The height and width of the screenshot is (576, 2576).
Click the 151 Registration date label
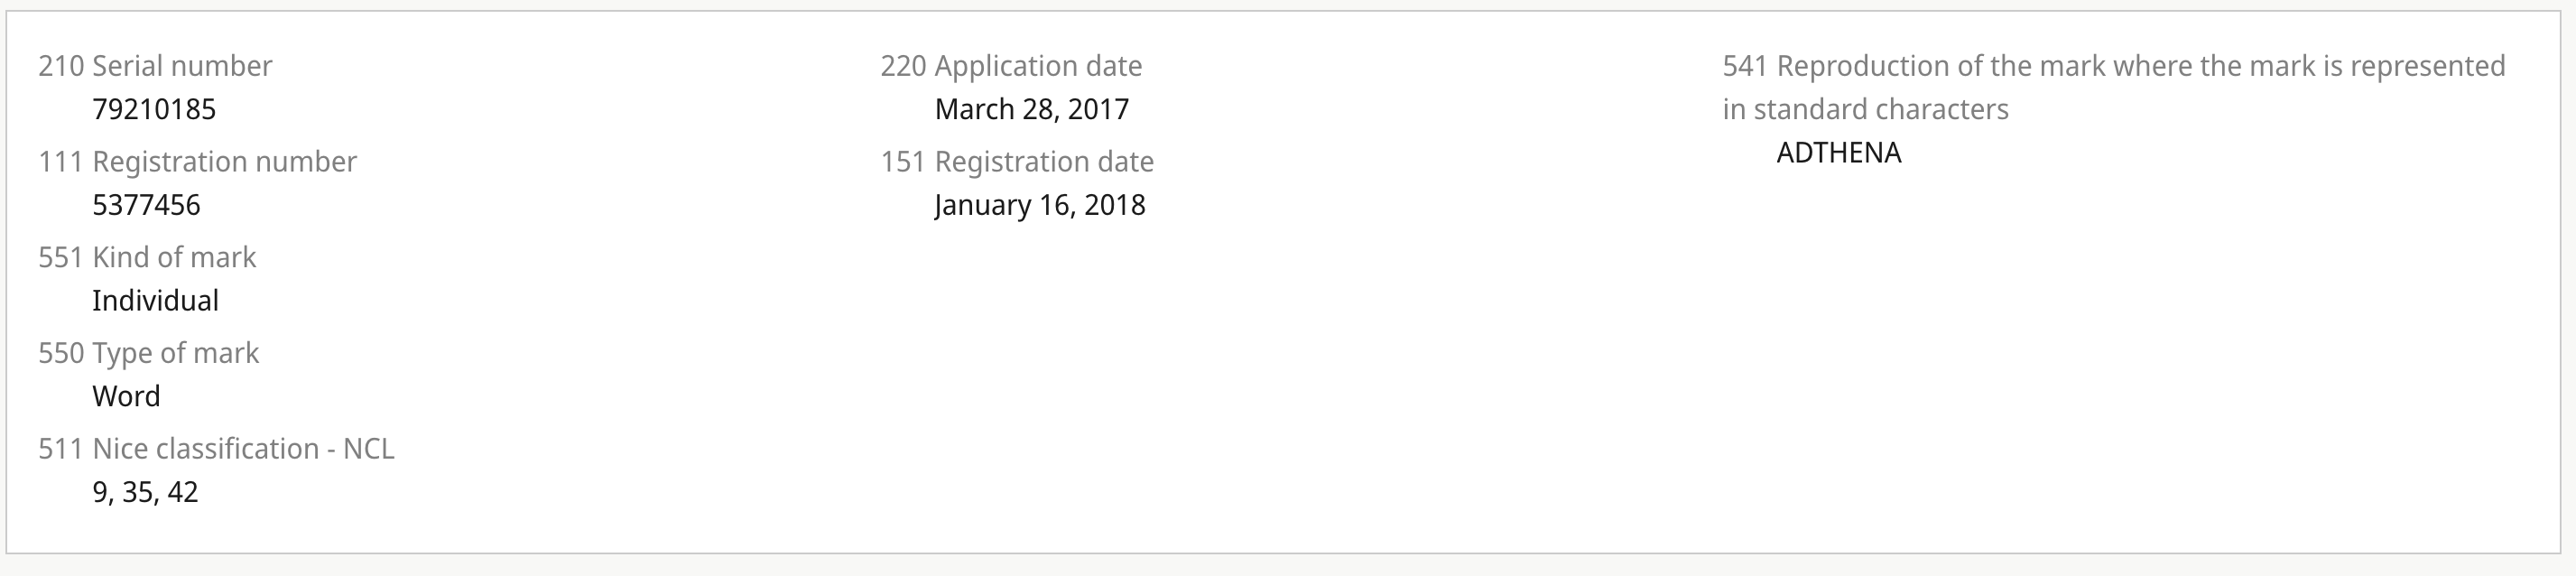click(1017, 162)
